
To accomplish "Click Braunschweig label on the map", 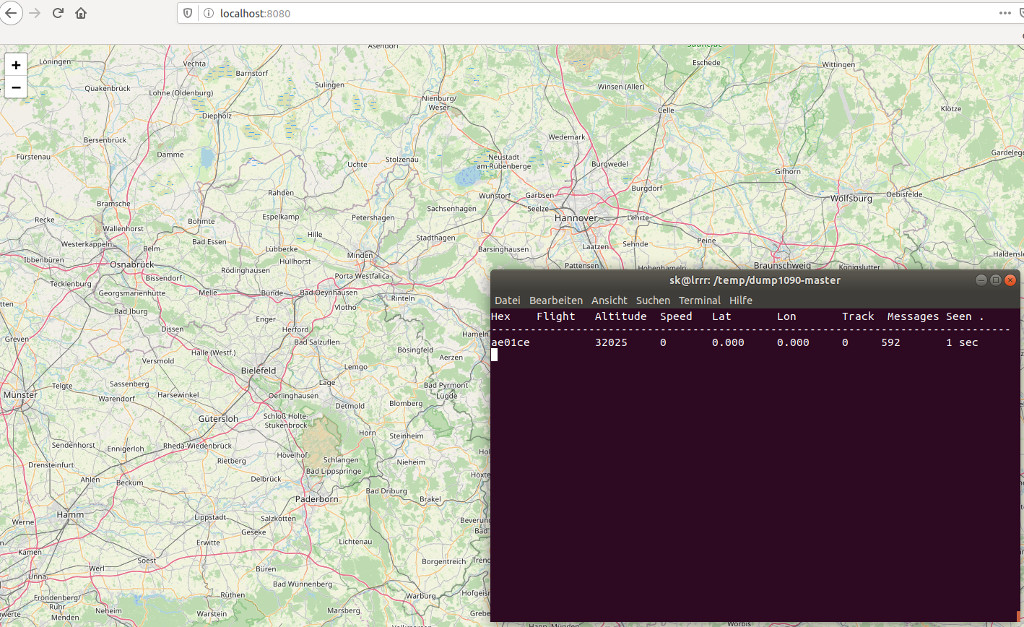I will (782, 265).
